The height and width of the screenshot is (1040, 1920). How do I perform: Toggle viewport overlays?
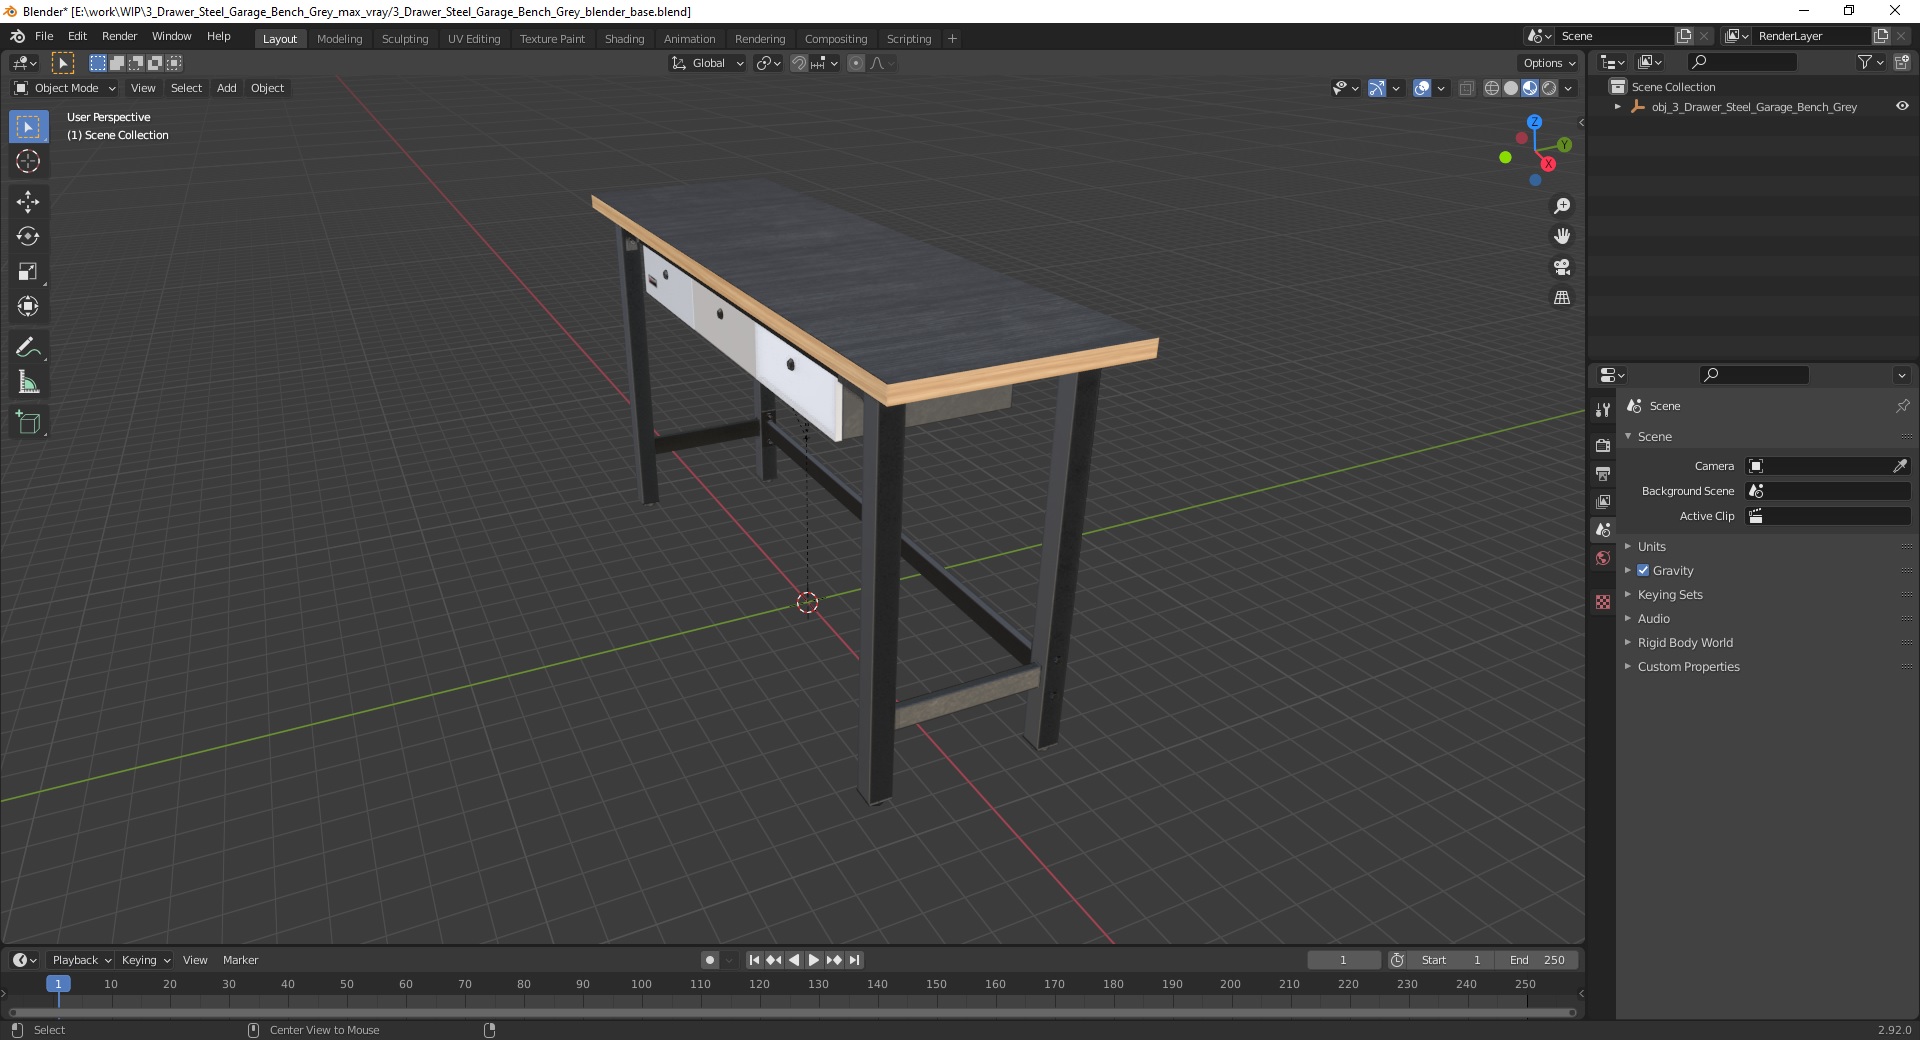(x=1421, y=88)
